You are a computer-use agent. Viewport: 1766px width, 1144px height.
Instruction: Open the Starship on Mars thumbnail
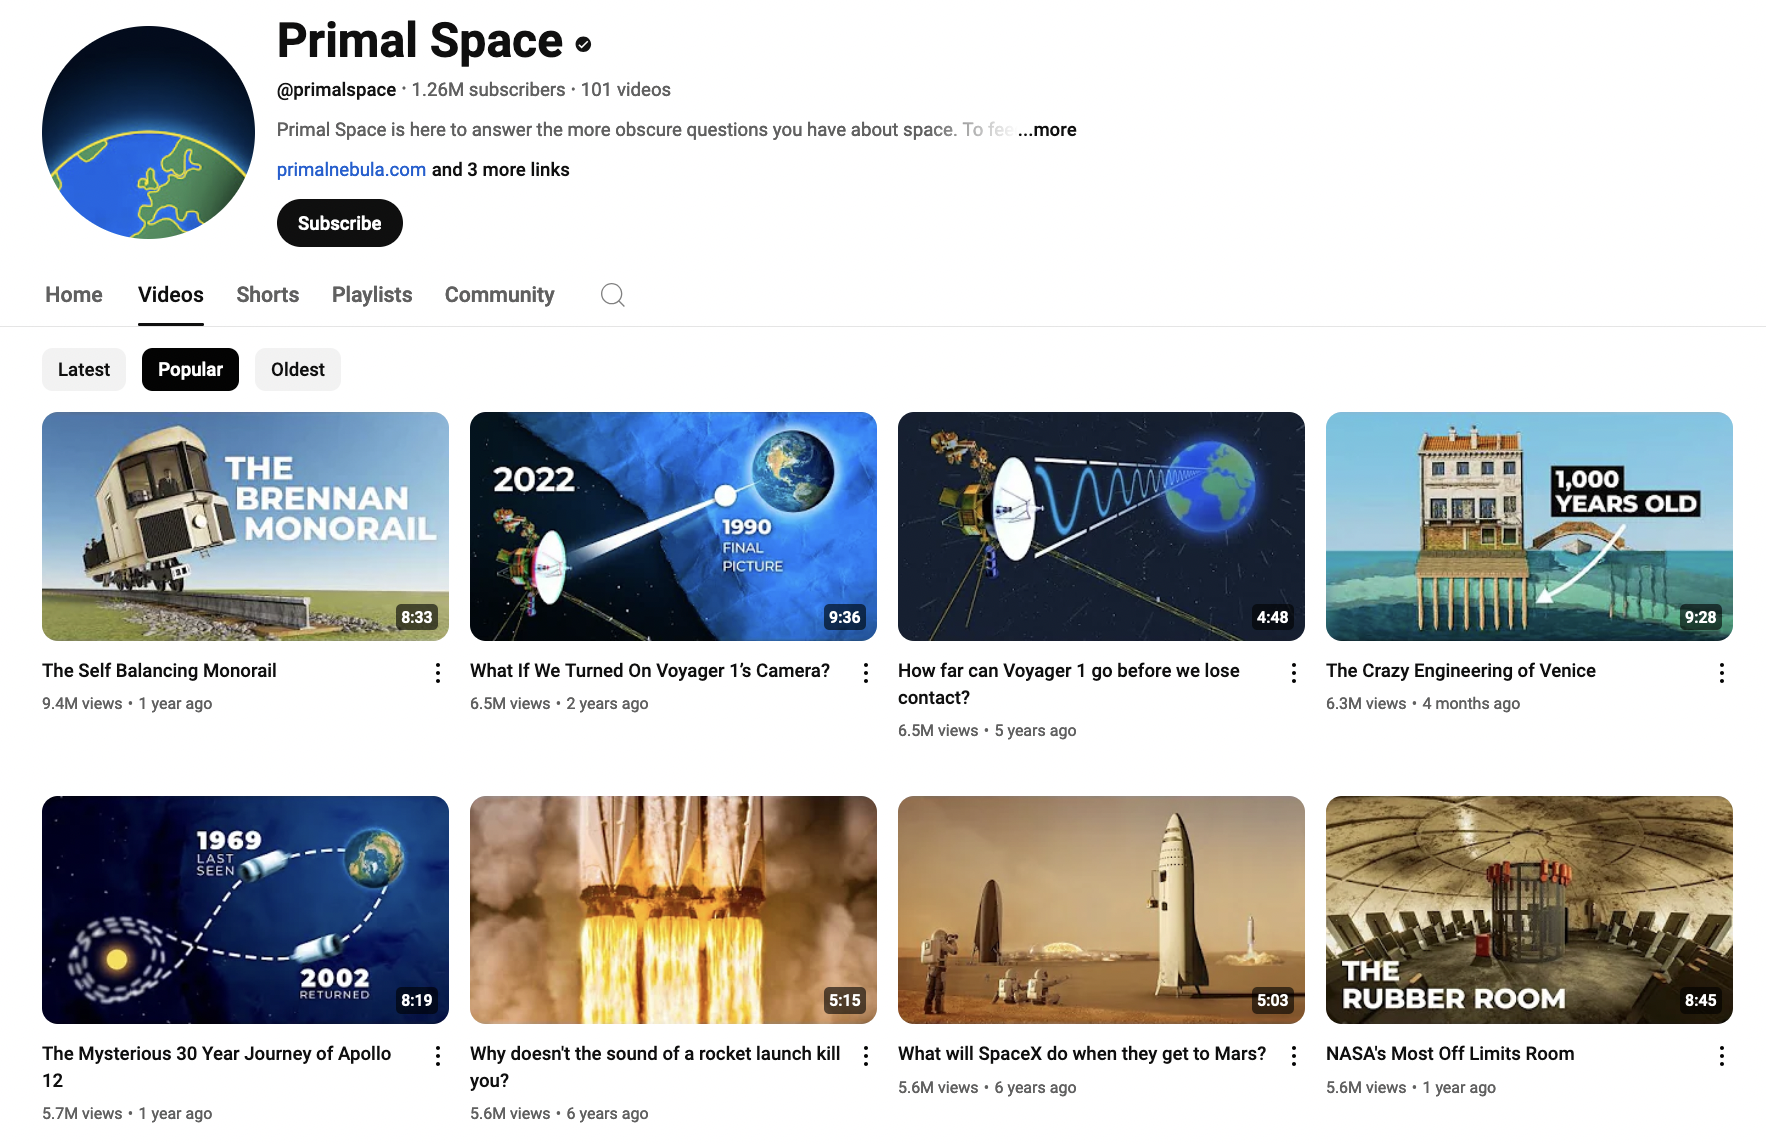point(1101,910)
